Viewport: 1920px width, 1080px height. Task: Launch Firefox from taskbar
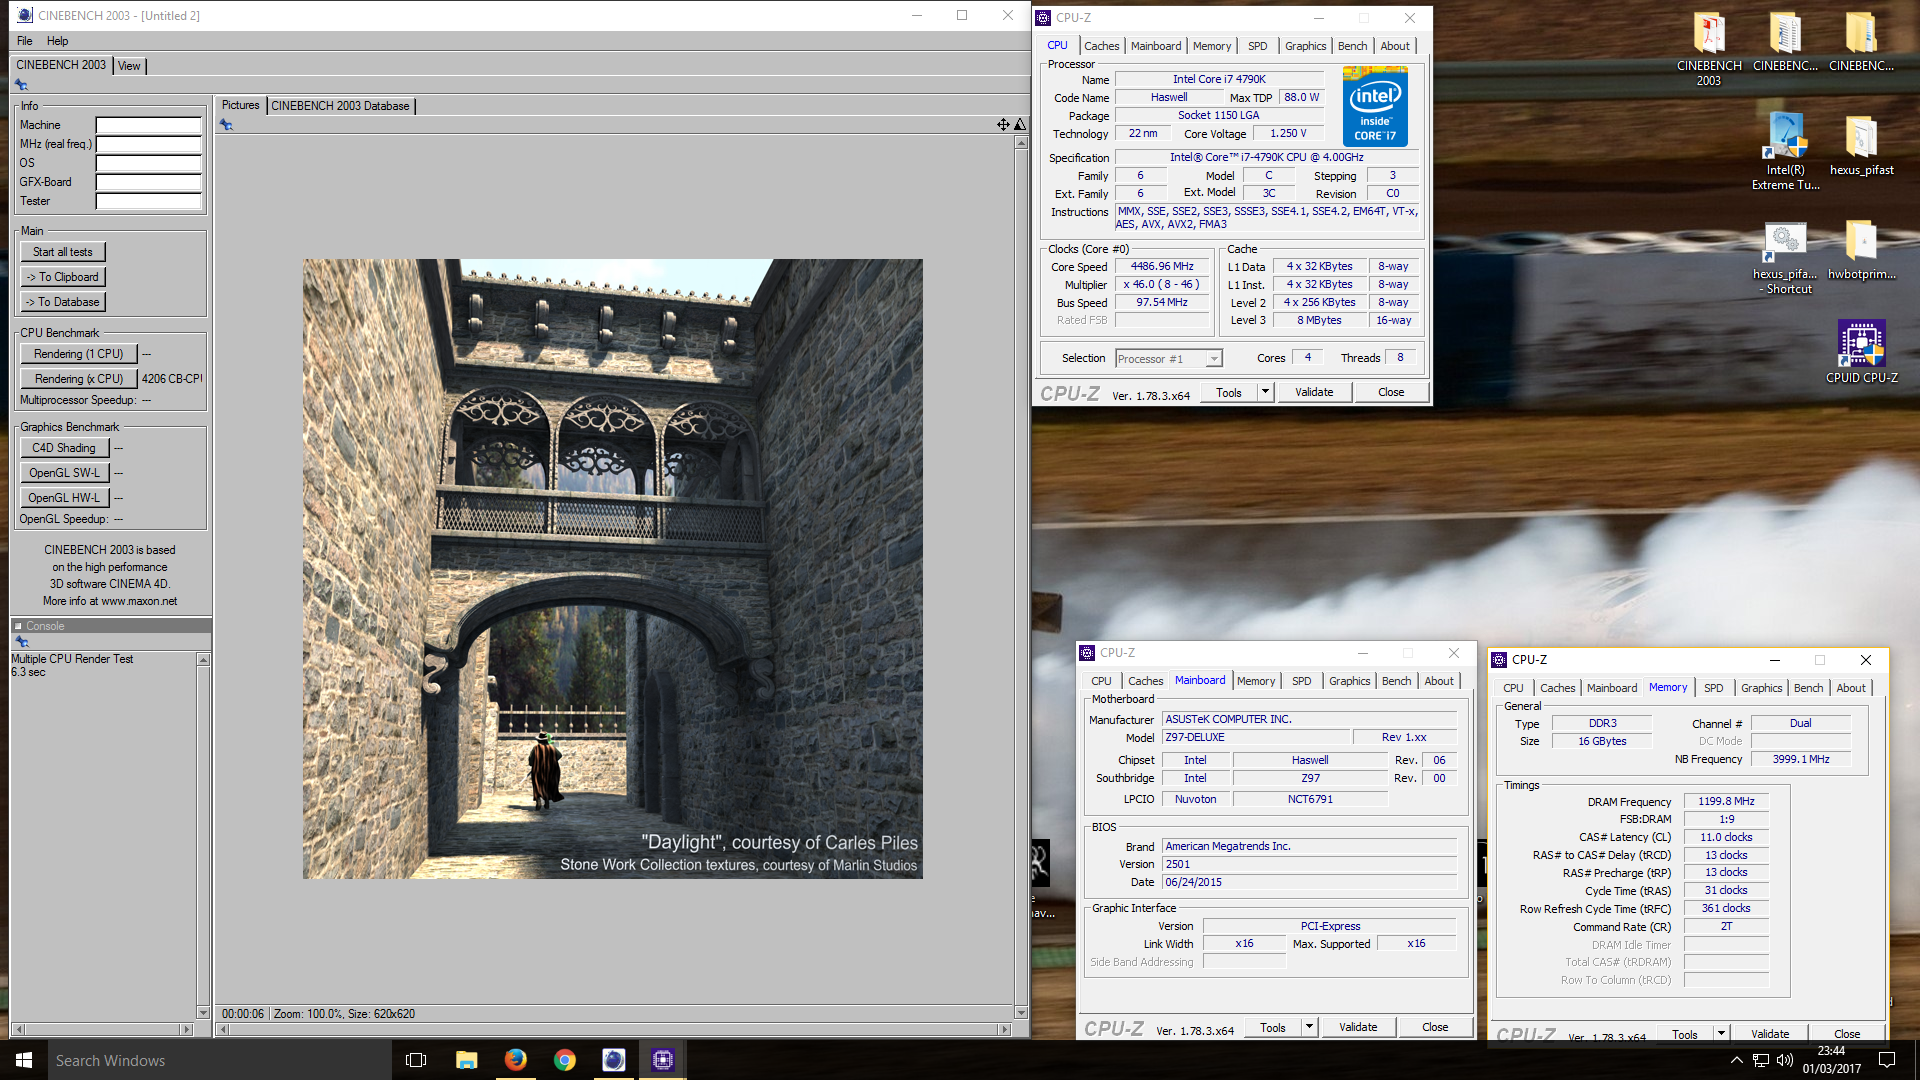point(515,1060)
